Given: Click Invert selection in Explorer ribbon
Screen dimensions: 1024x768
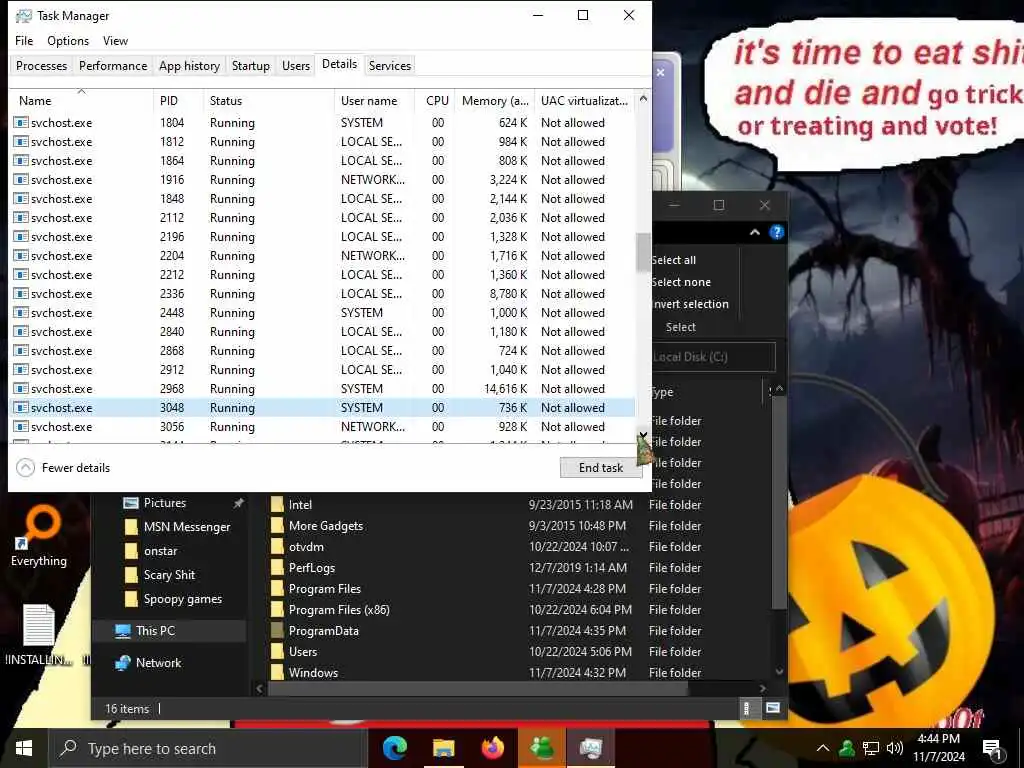Looking at the screenshot, I should [690, 304].
